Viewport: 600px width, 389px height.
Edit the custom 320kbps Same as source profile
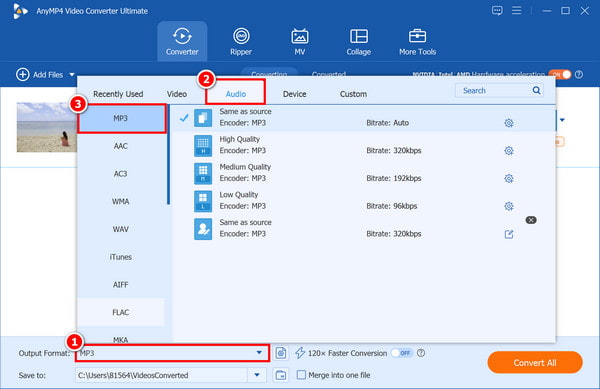[x=509, y=234]
